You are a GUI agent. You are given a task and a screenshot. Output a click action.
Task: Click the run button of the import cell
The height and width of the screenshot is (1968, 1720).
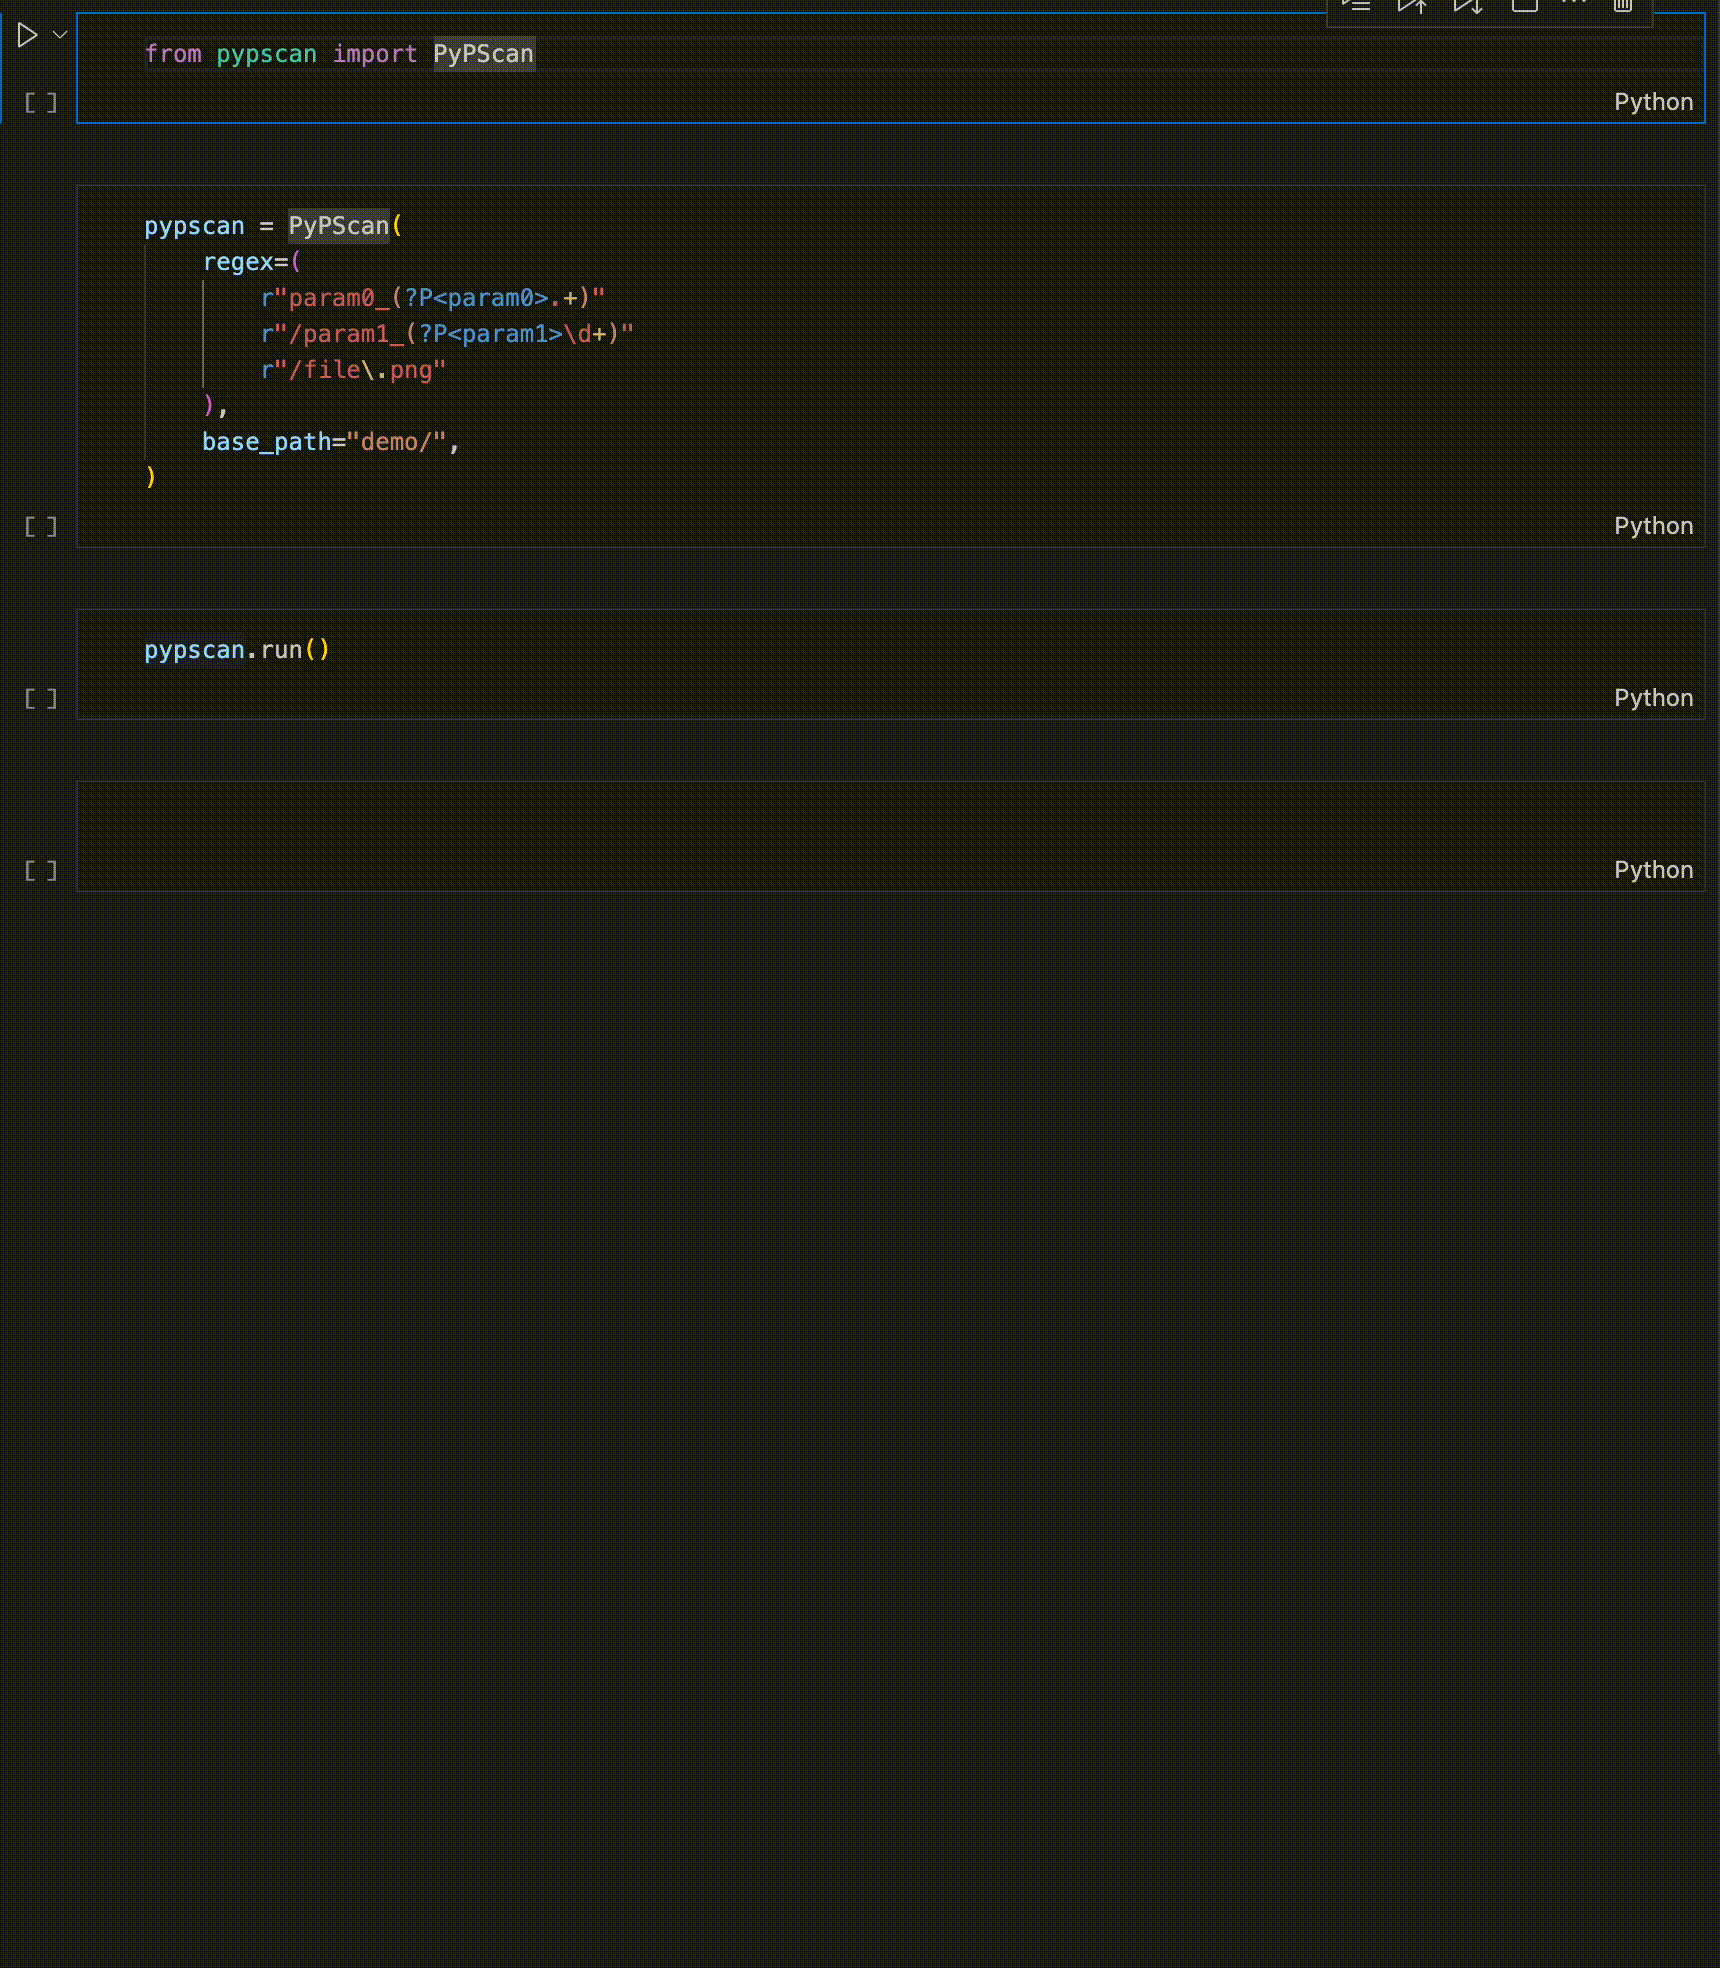(26, 36)
